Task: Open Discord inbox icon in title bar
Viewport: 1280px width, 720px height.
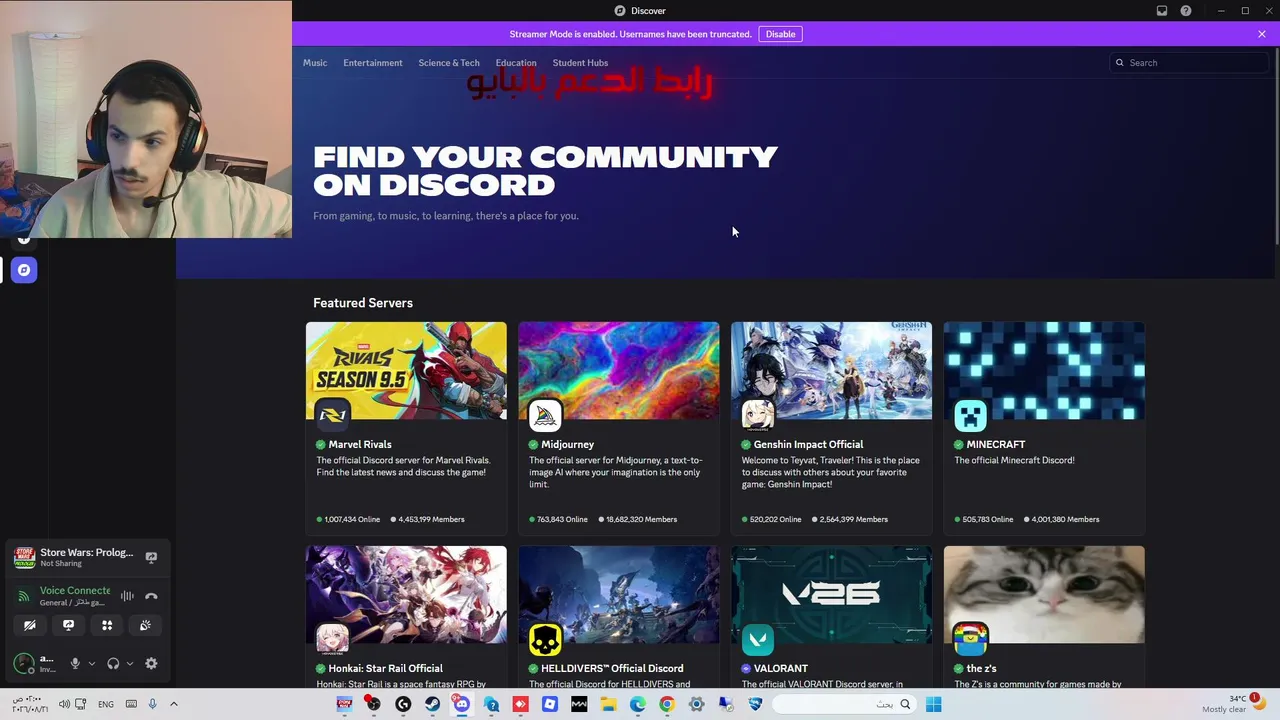Action: (1162, 11)
